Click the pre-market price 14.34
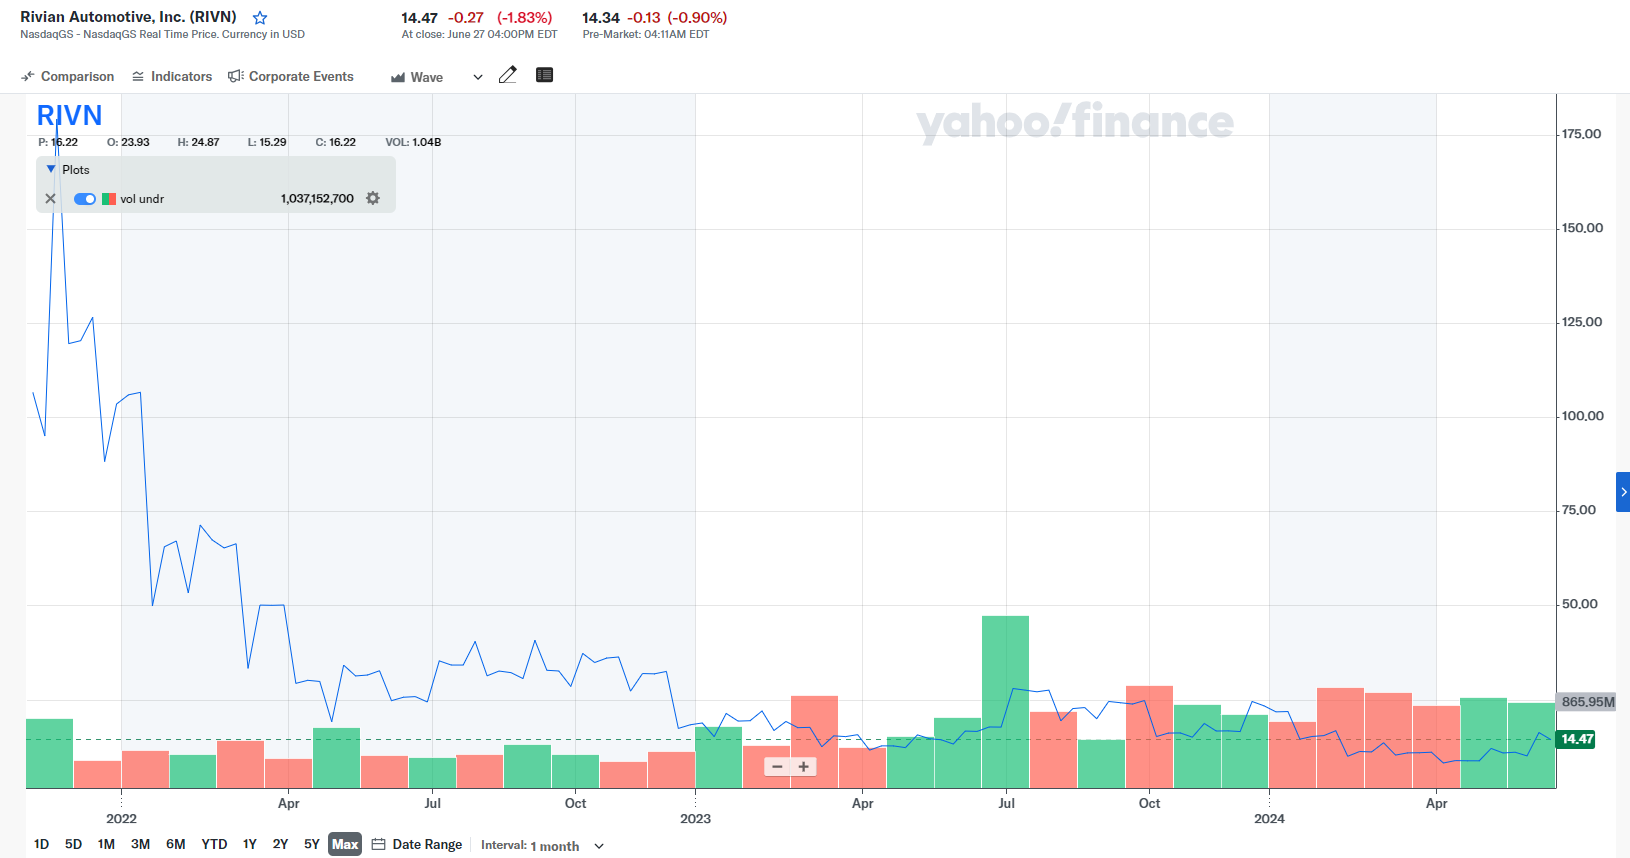 click(x=601, y=18)
